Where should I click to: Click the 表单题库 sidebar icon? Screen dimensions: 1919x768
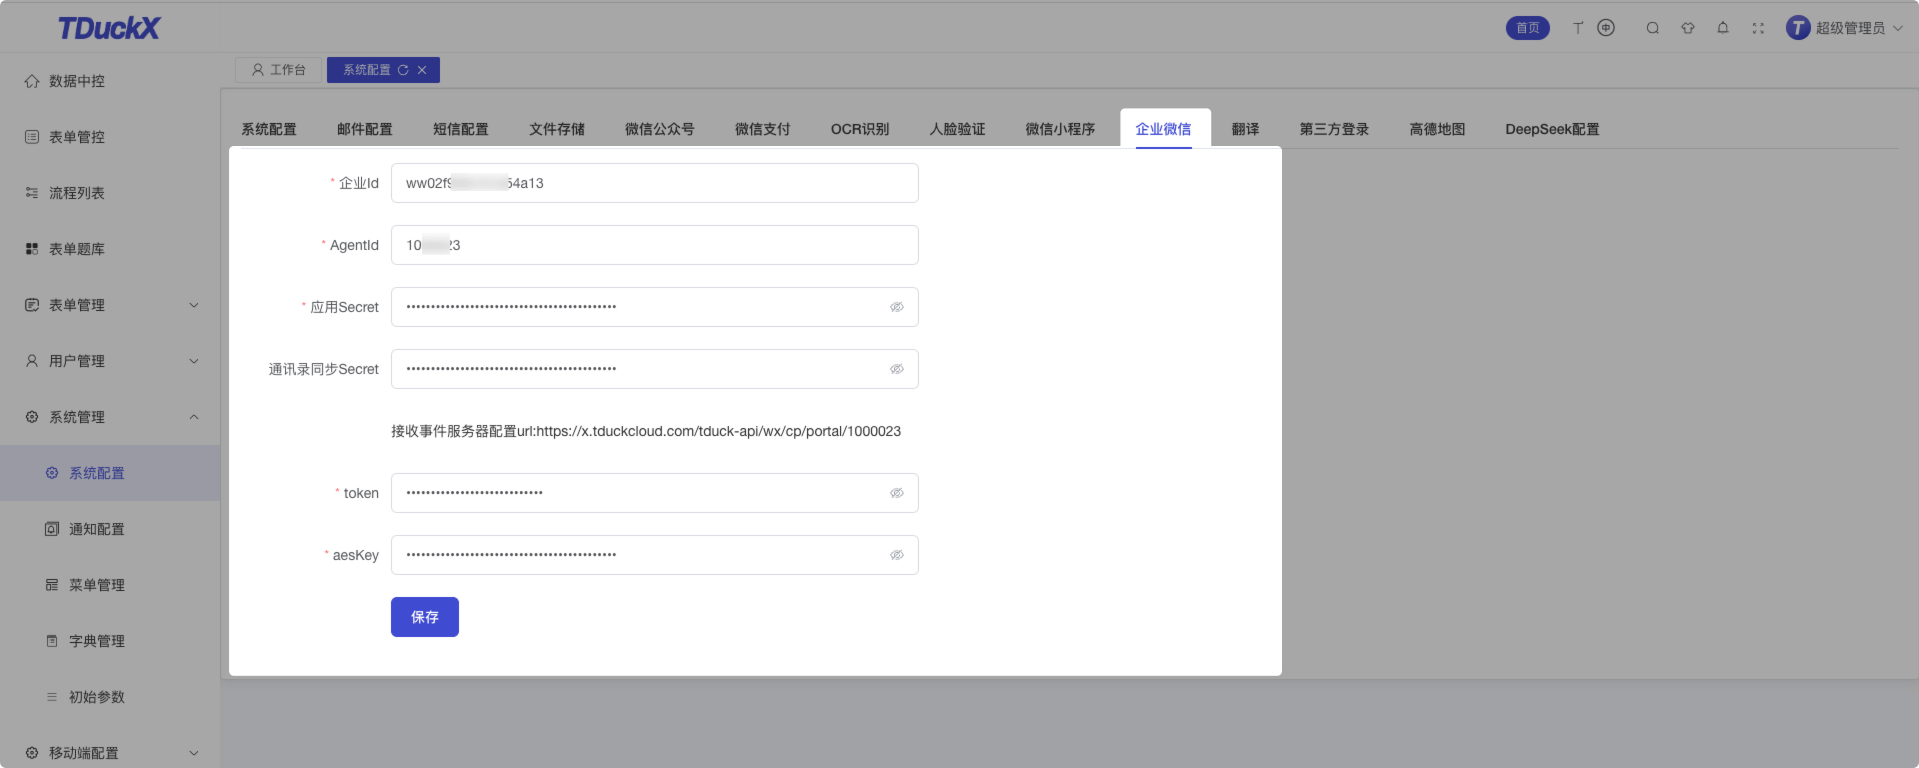click(x=32, y=249)
